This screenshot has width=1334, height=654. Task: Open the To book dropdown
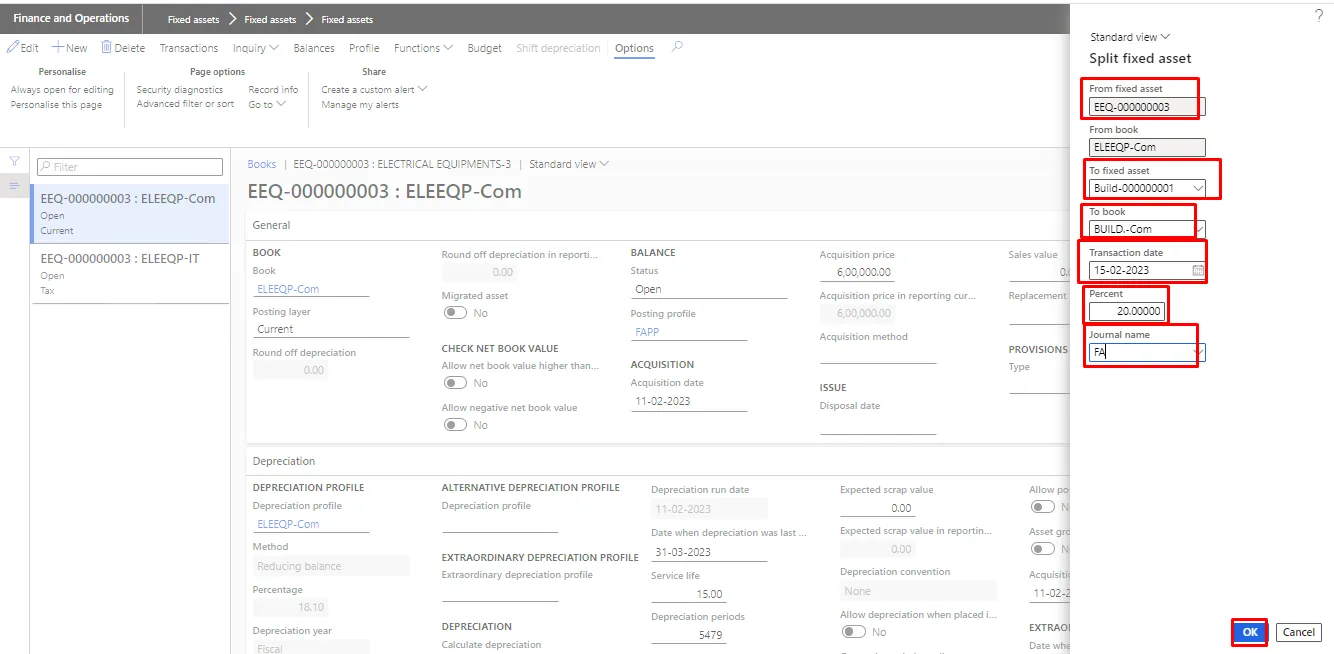click(1200, 229)
